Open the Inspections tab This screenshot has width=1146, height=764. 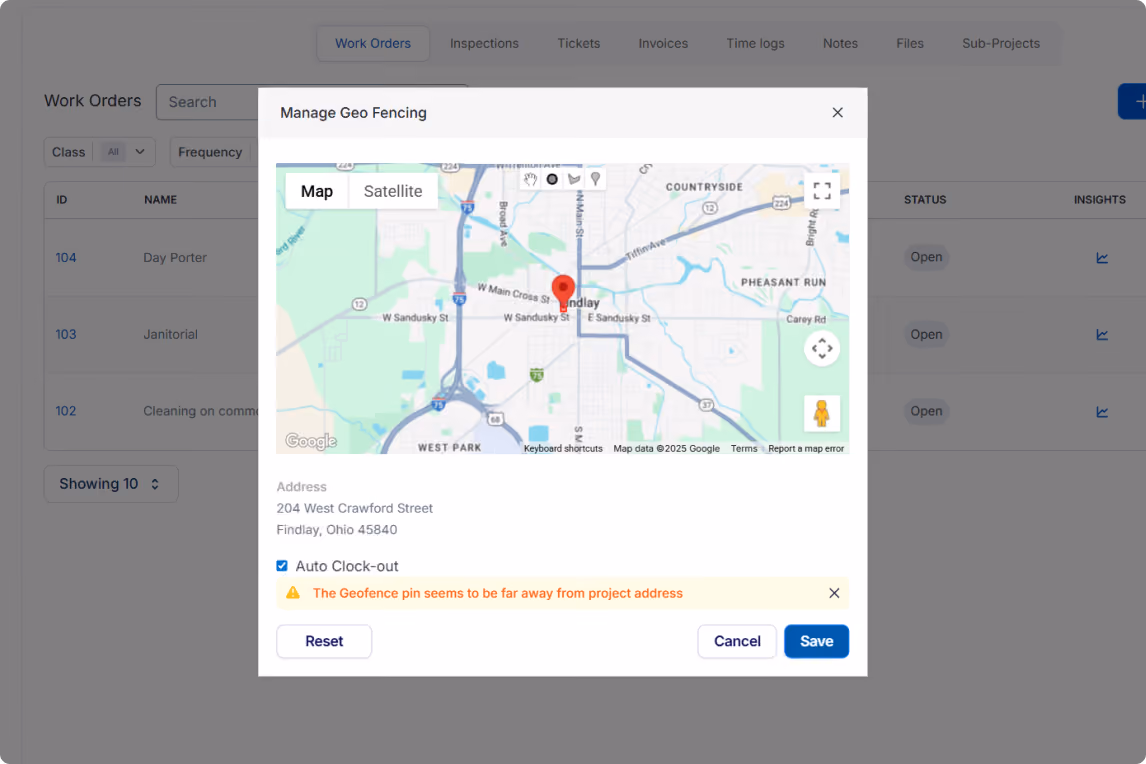point(484,43)
